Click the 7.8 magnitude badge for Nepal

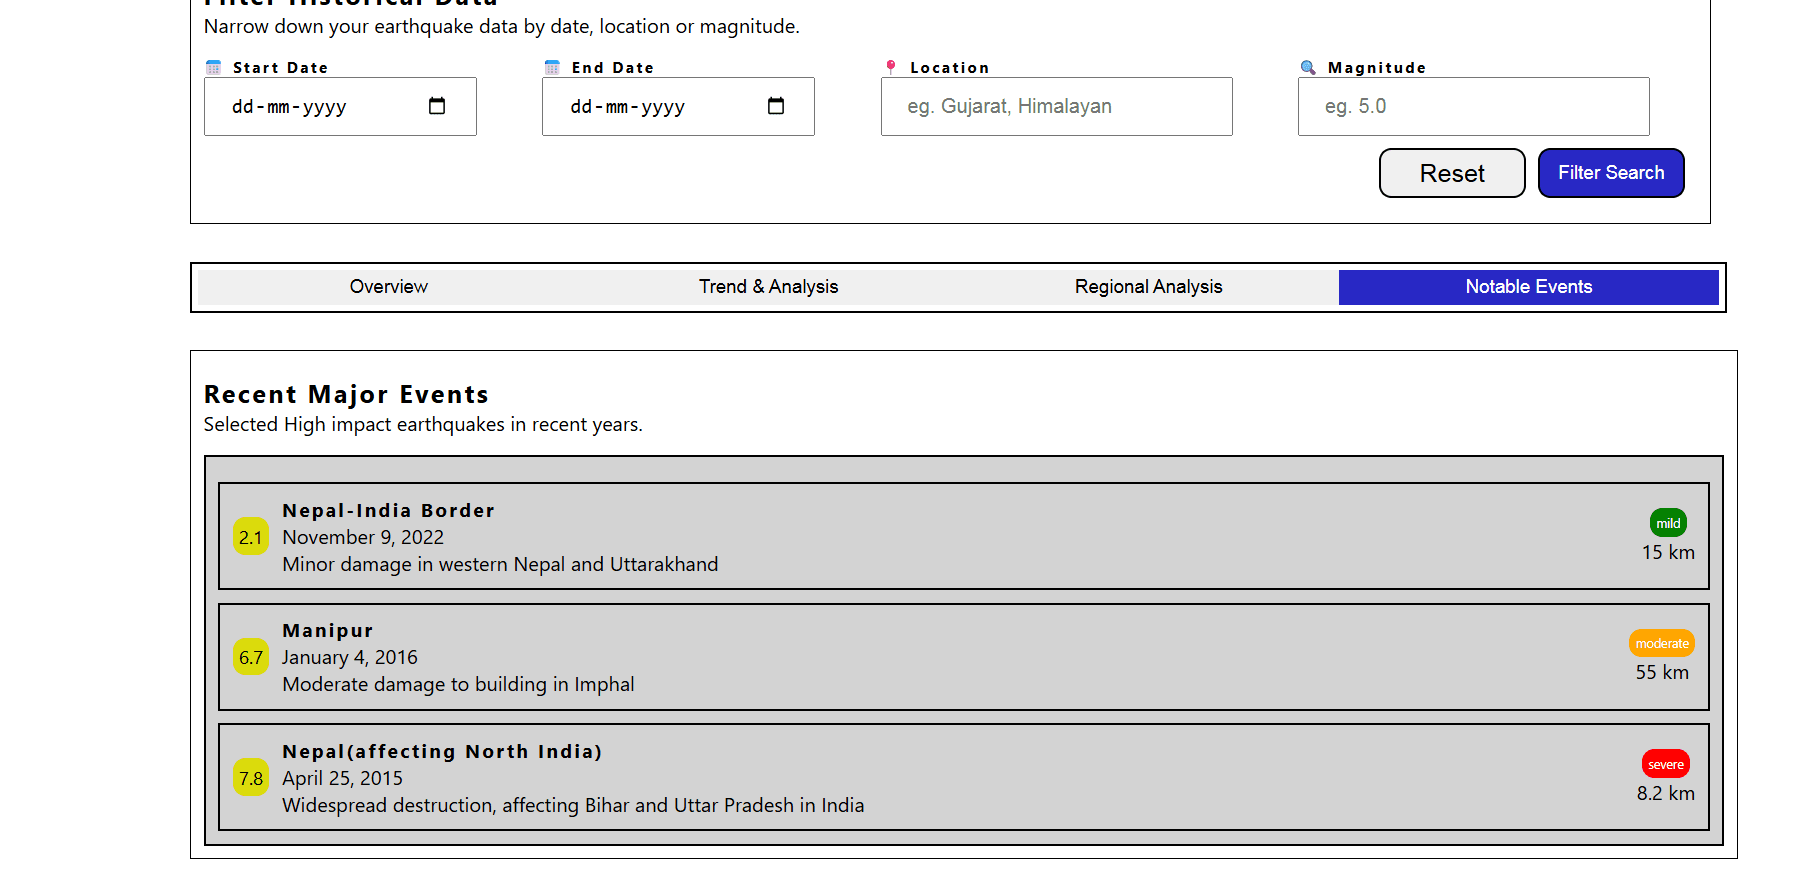tap(251, 778)
